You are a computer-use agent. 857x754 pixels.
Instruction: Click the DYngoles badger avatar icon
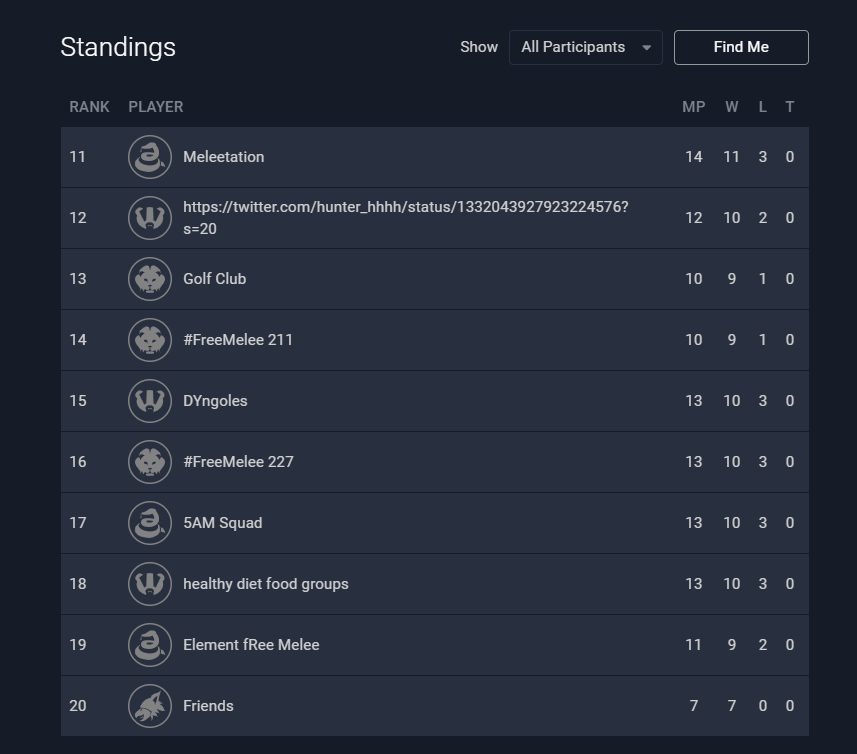click(x=150, y=401)
